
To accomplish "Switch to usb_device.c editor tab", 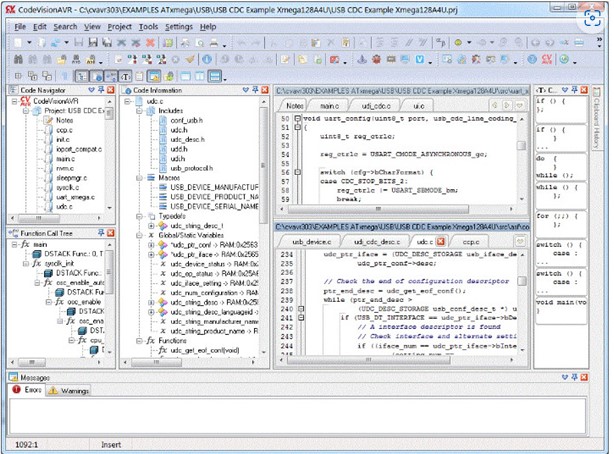I will coord(312,242).
